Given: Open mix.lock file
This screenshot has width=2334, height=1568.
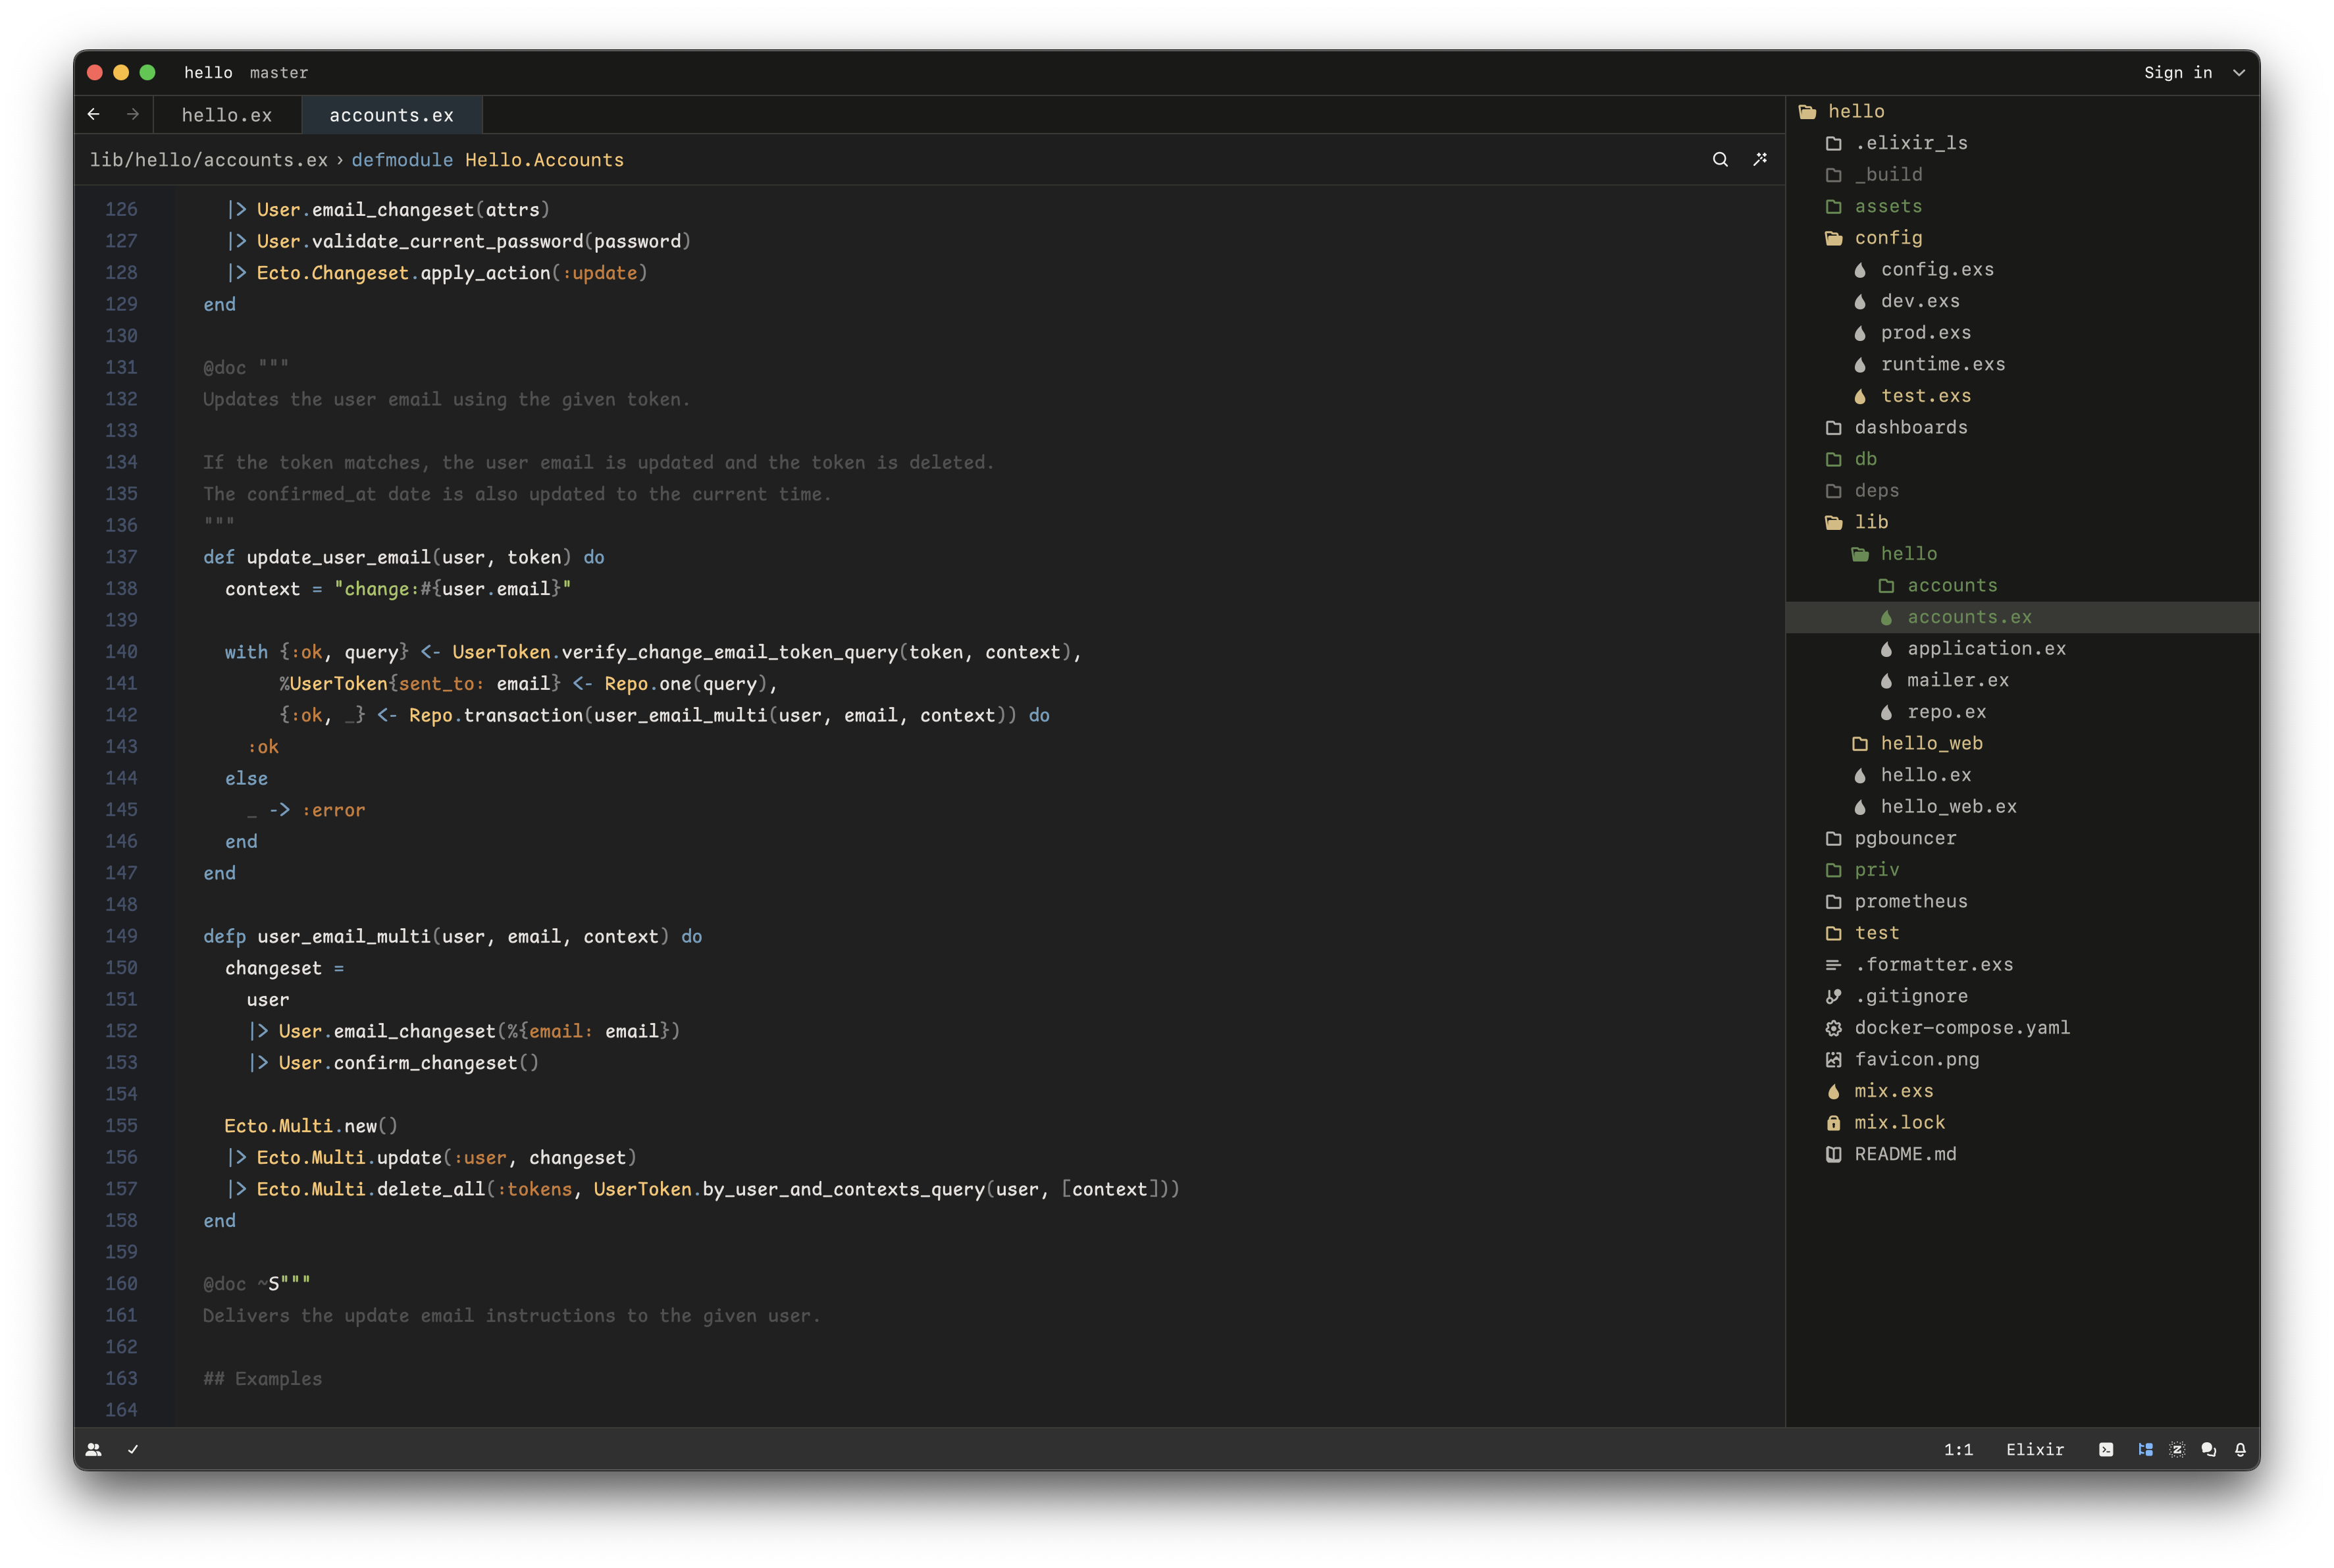Looking at the screenshot, I should tap(2022, 1122).
